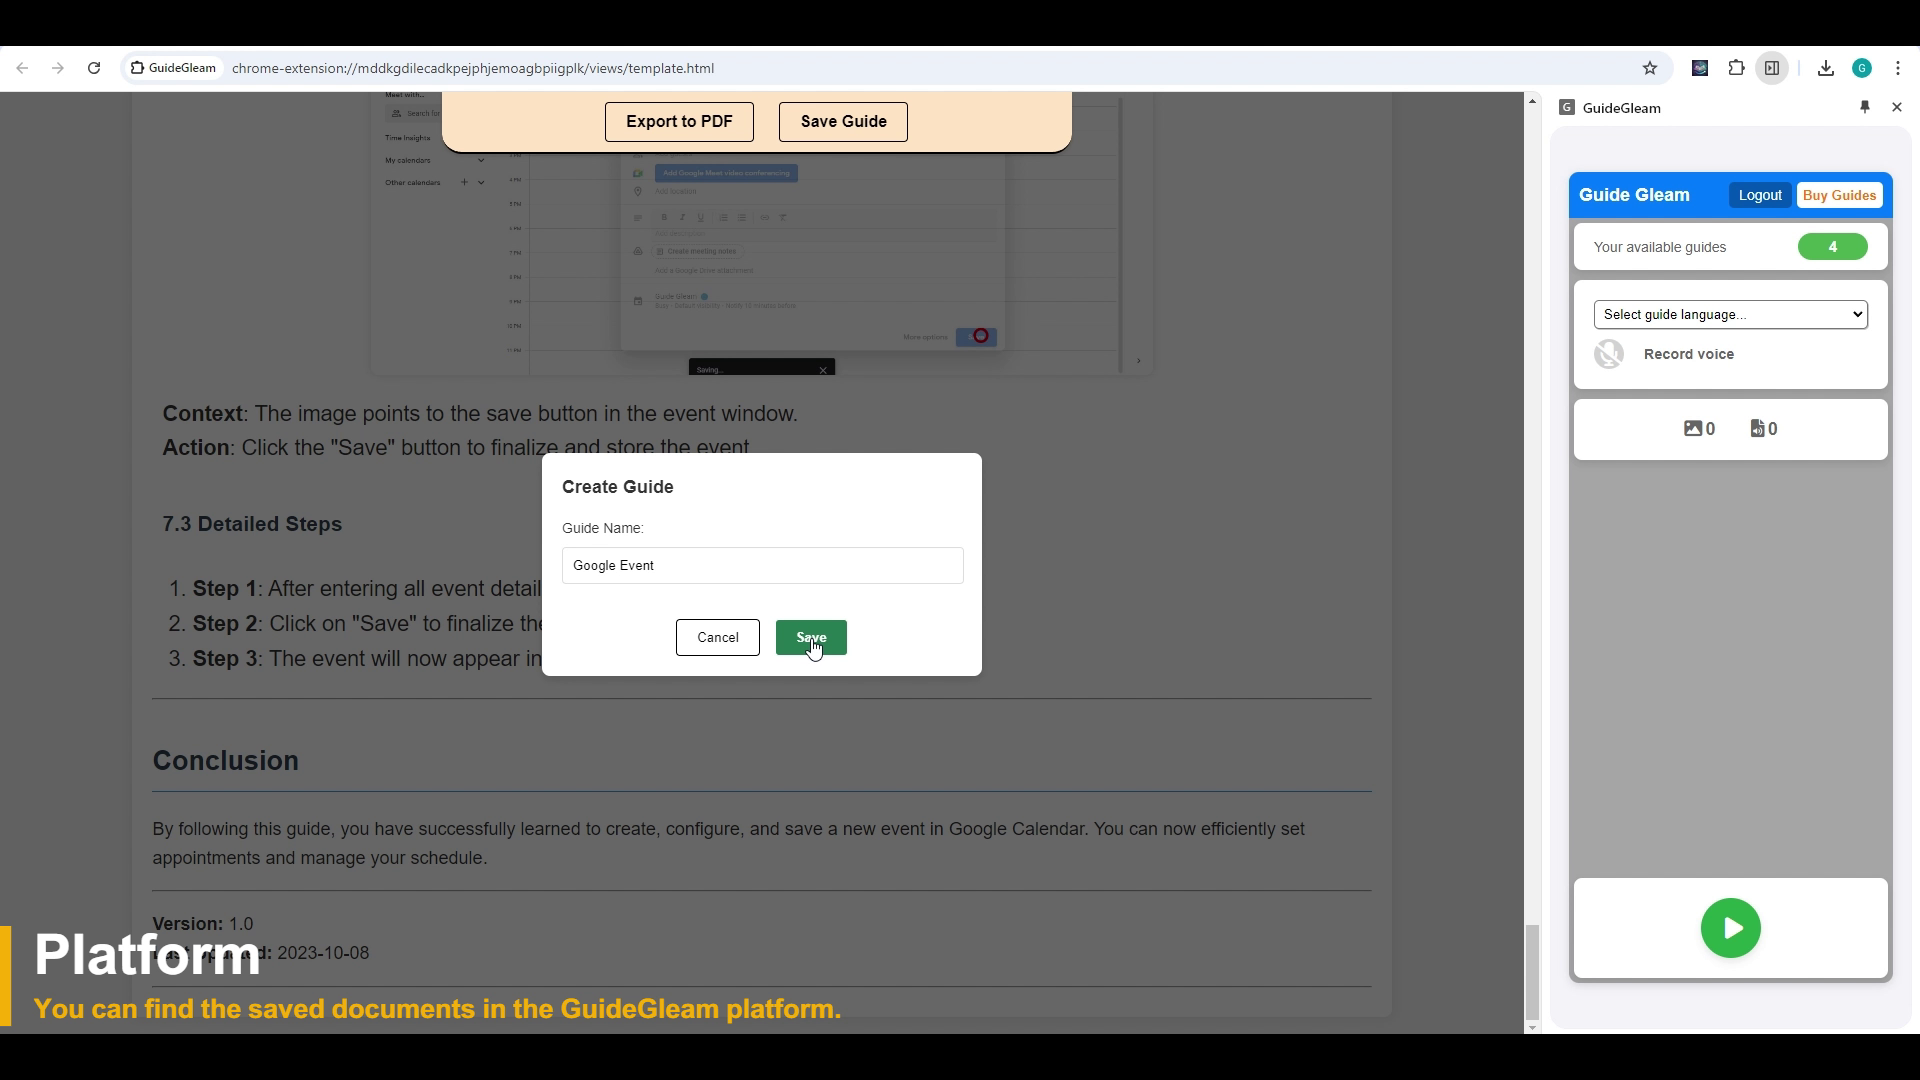Open Chrome downloads icon
1920x1080 pixels.
[x=1826, y=68]
